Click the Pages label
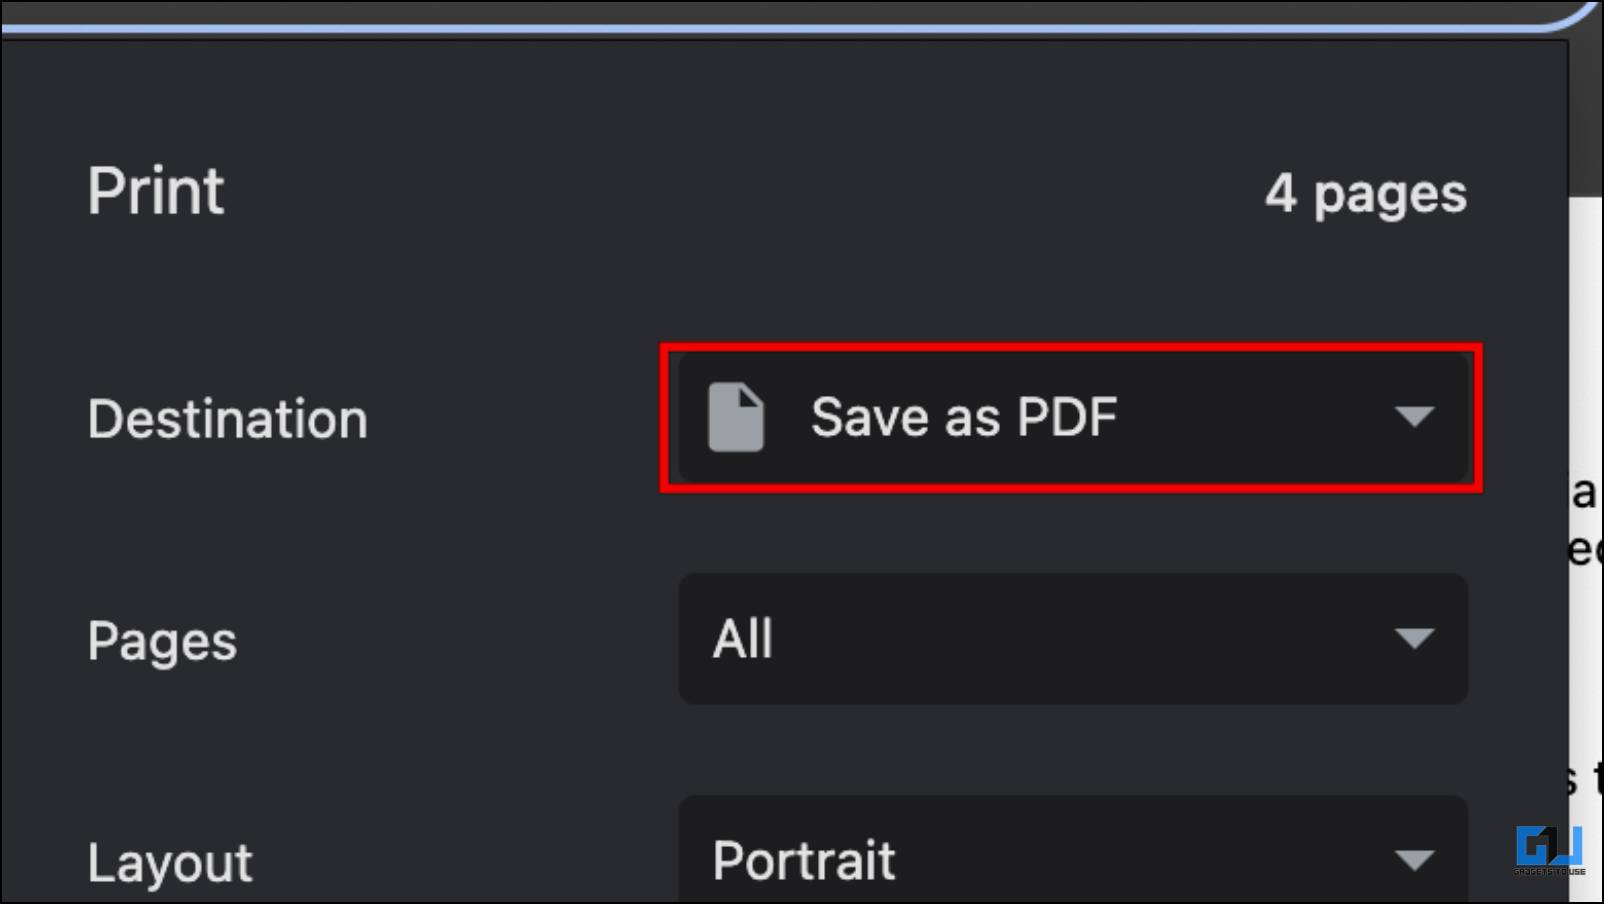Image resolution: width=1604 pixels, height=904 pixels. point(162,642)
